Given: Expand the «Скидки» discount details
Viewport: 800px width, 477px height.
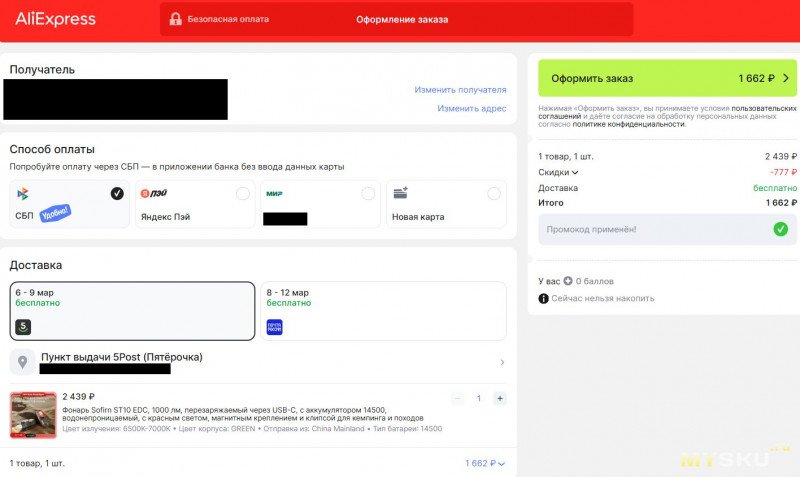Looking at the screenshot, I should coord(558,172).
